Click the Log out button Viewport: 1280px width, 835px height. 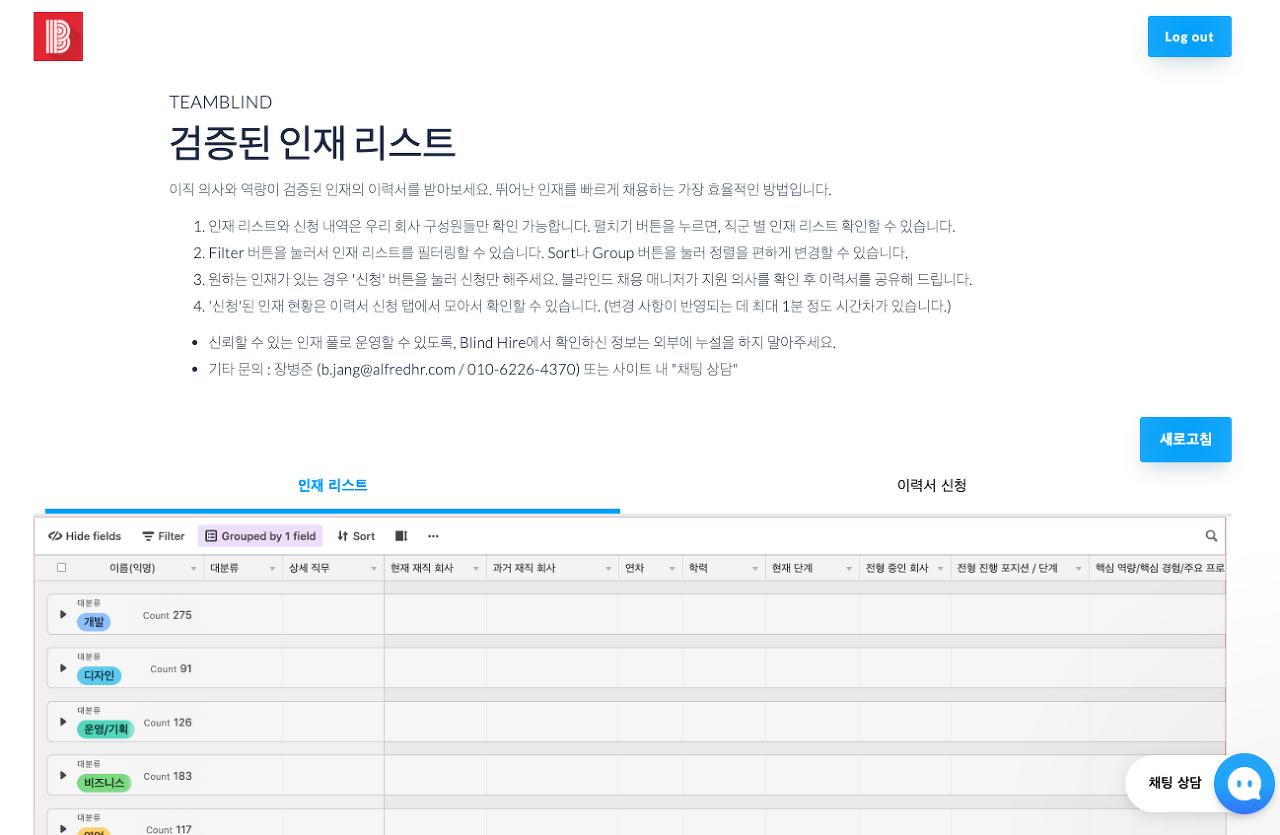coord(1189,35)
